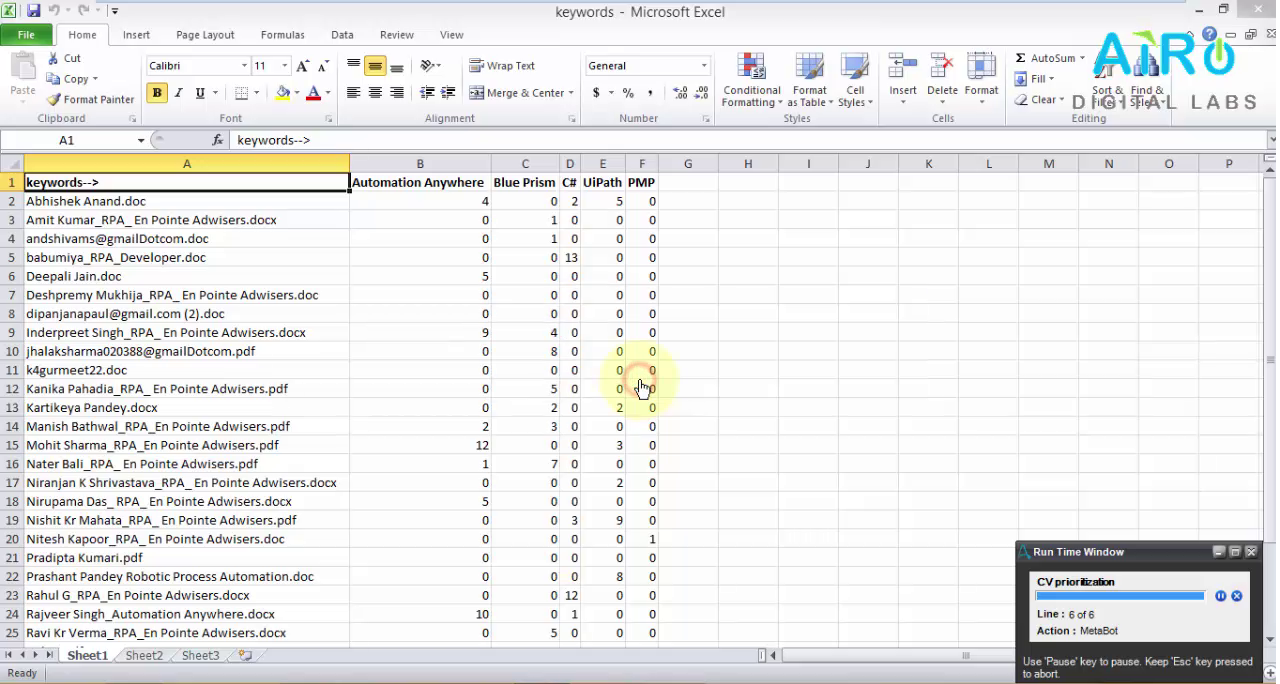Image resolution: width=1280 pixels, height=684 pixels.
Task: Click the Format Painter brush icon
Action: click(x=54, y=100)
